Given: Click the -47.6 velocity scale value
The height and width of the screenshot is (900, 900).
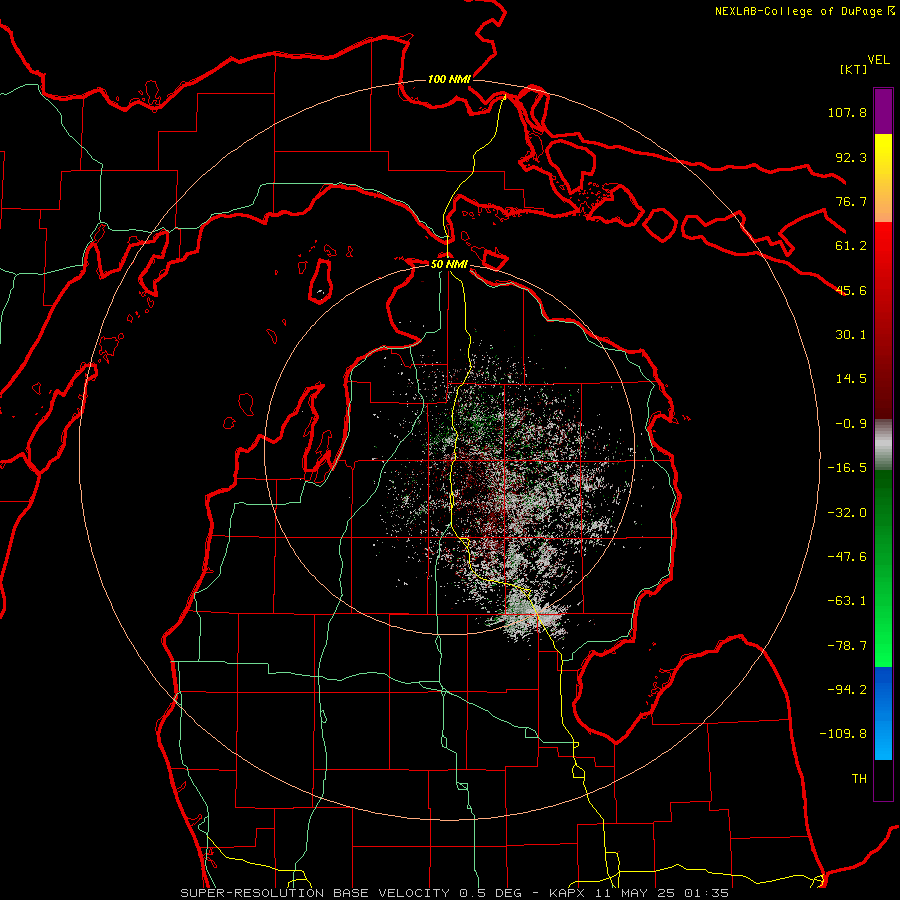Looking at the screenshot, I should [x=847, y=557].
